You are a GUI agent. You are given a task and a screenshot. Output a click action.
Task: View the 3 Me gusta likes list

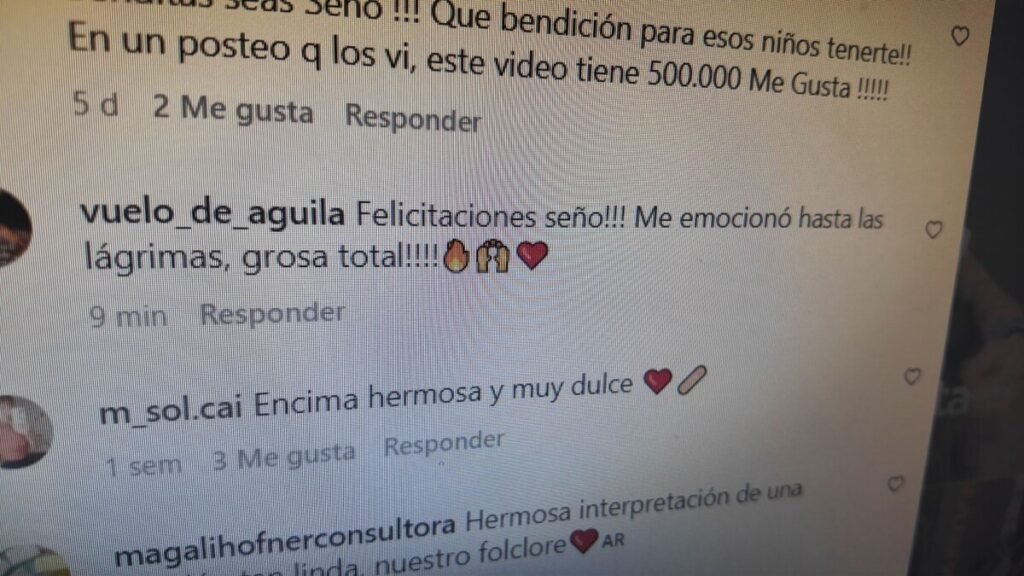point(284,457)
